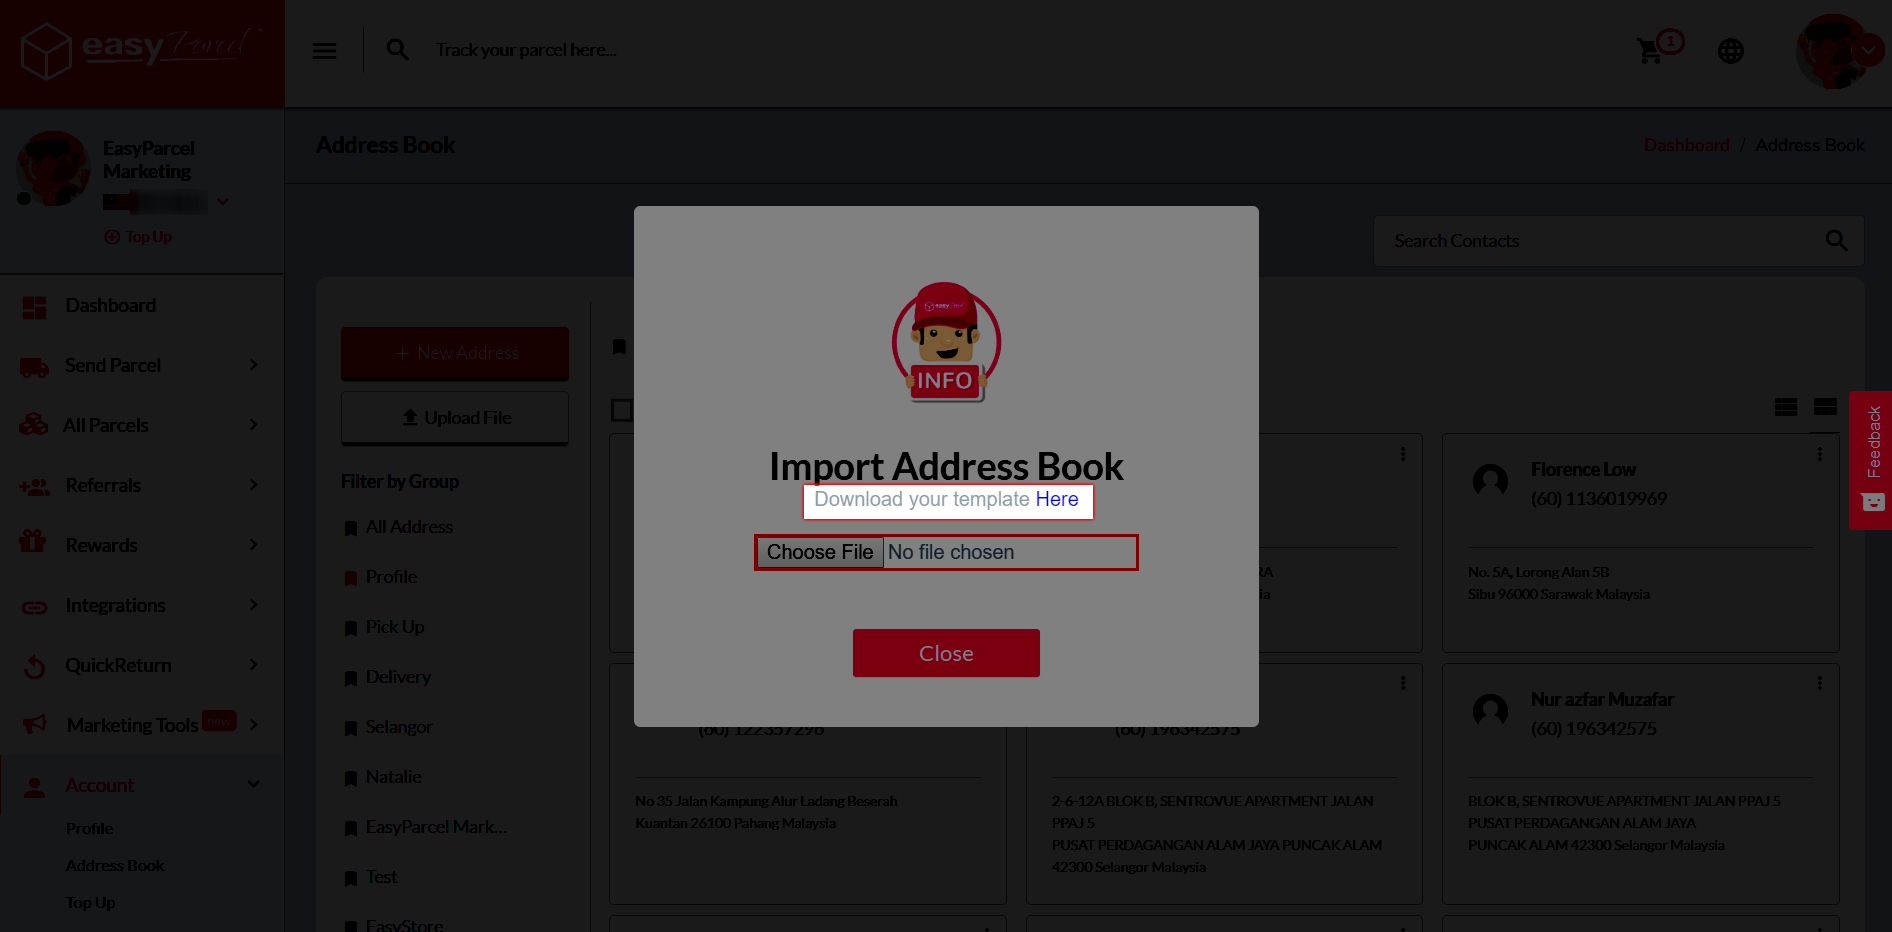Open Address Book under Account
Viewport: 1892px width, 932px height.
pos(114,865)
